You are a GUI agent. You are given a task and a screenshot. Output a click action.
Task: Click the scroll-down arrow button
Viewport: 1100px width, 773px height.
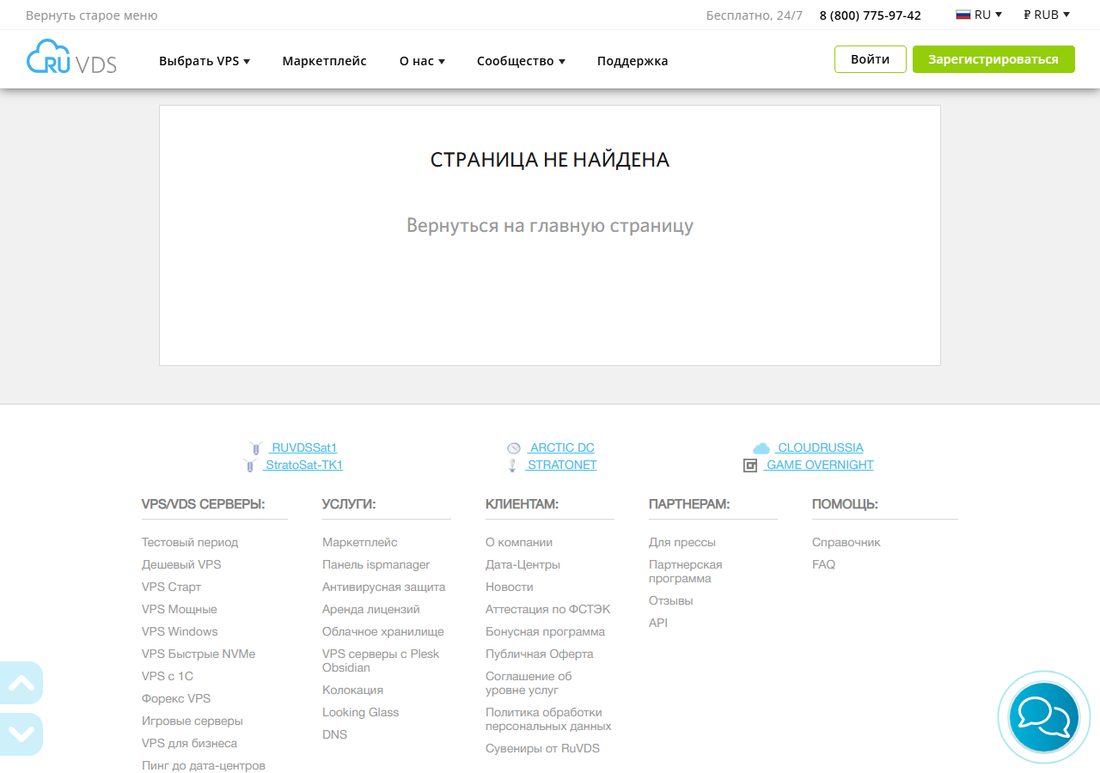coord(21,734)
